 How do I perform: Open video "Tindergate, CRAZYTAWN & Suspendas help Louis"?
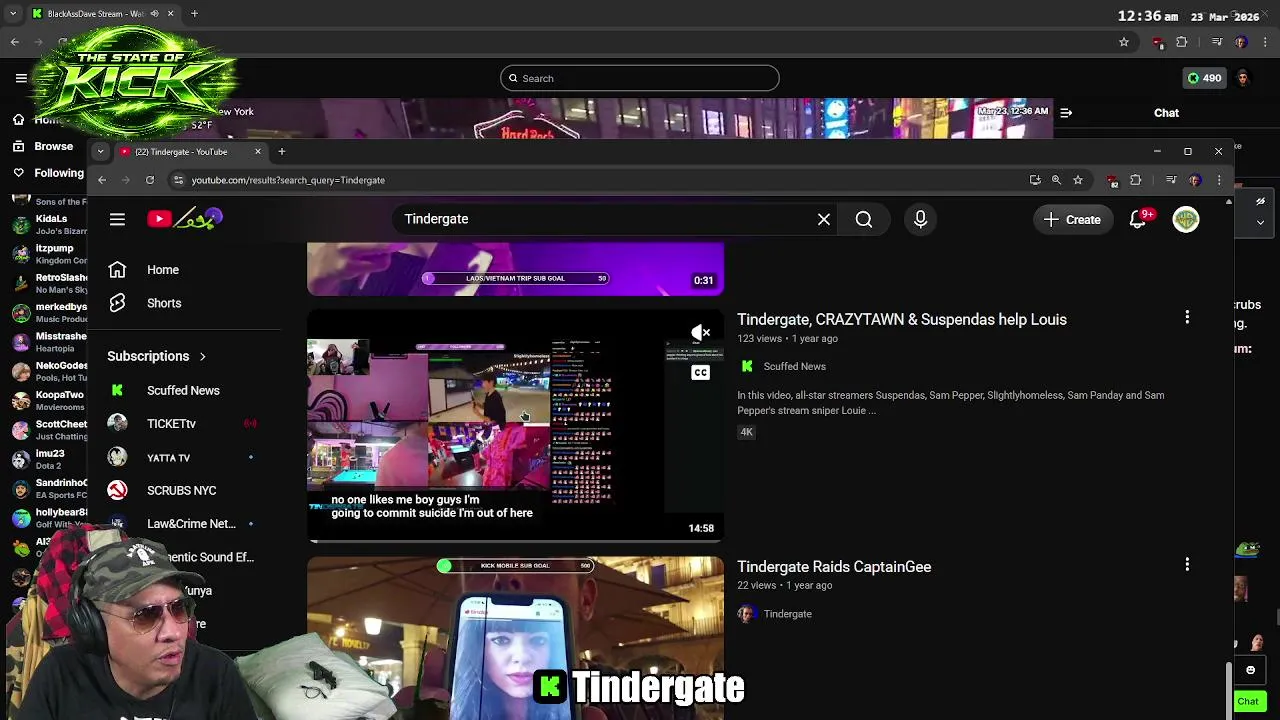902,319
